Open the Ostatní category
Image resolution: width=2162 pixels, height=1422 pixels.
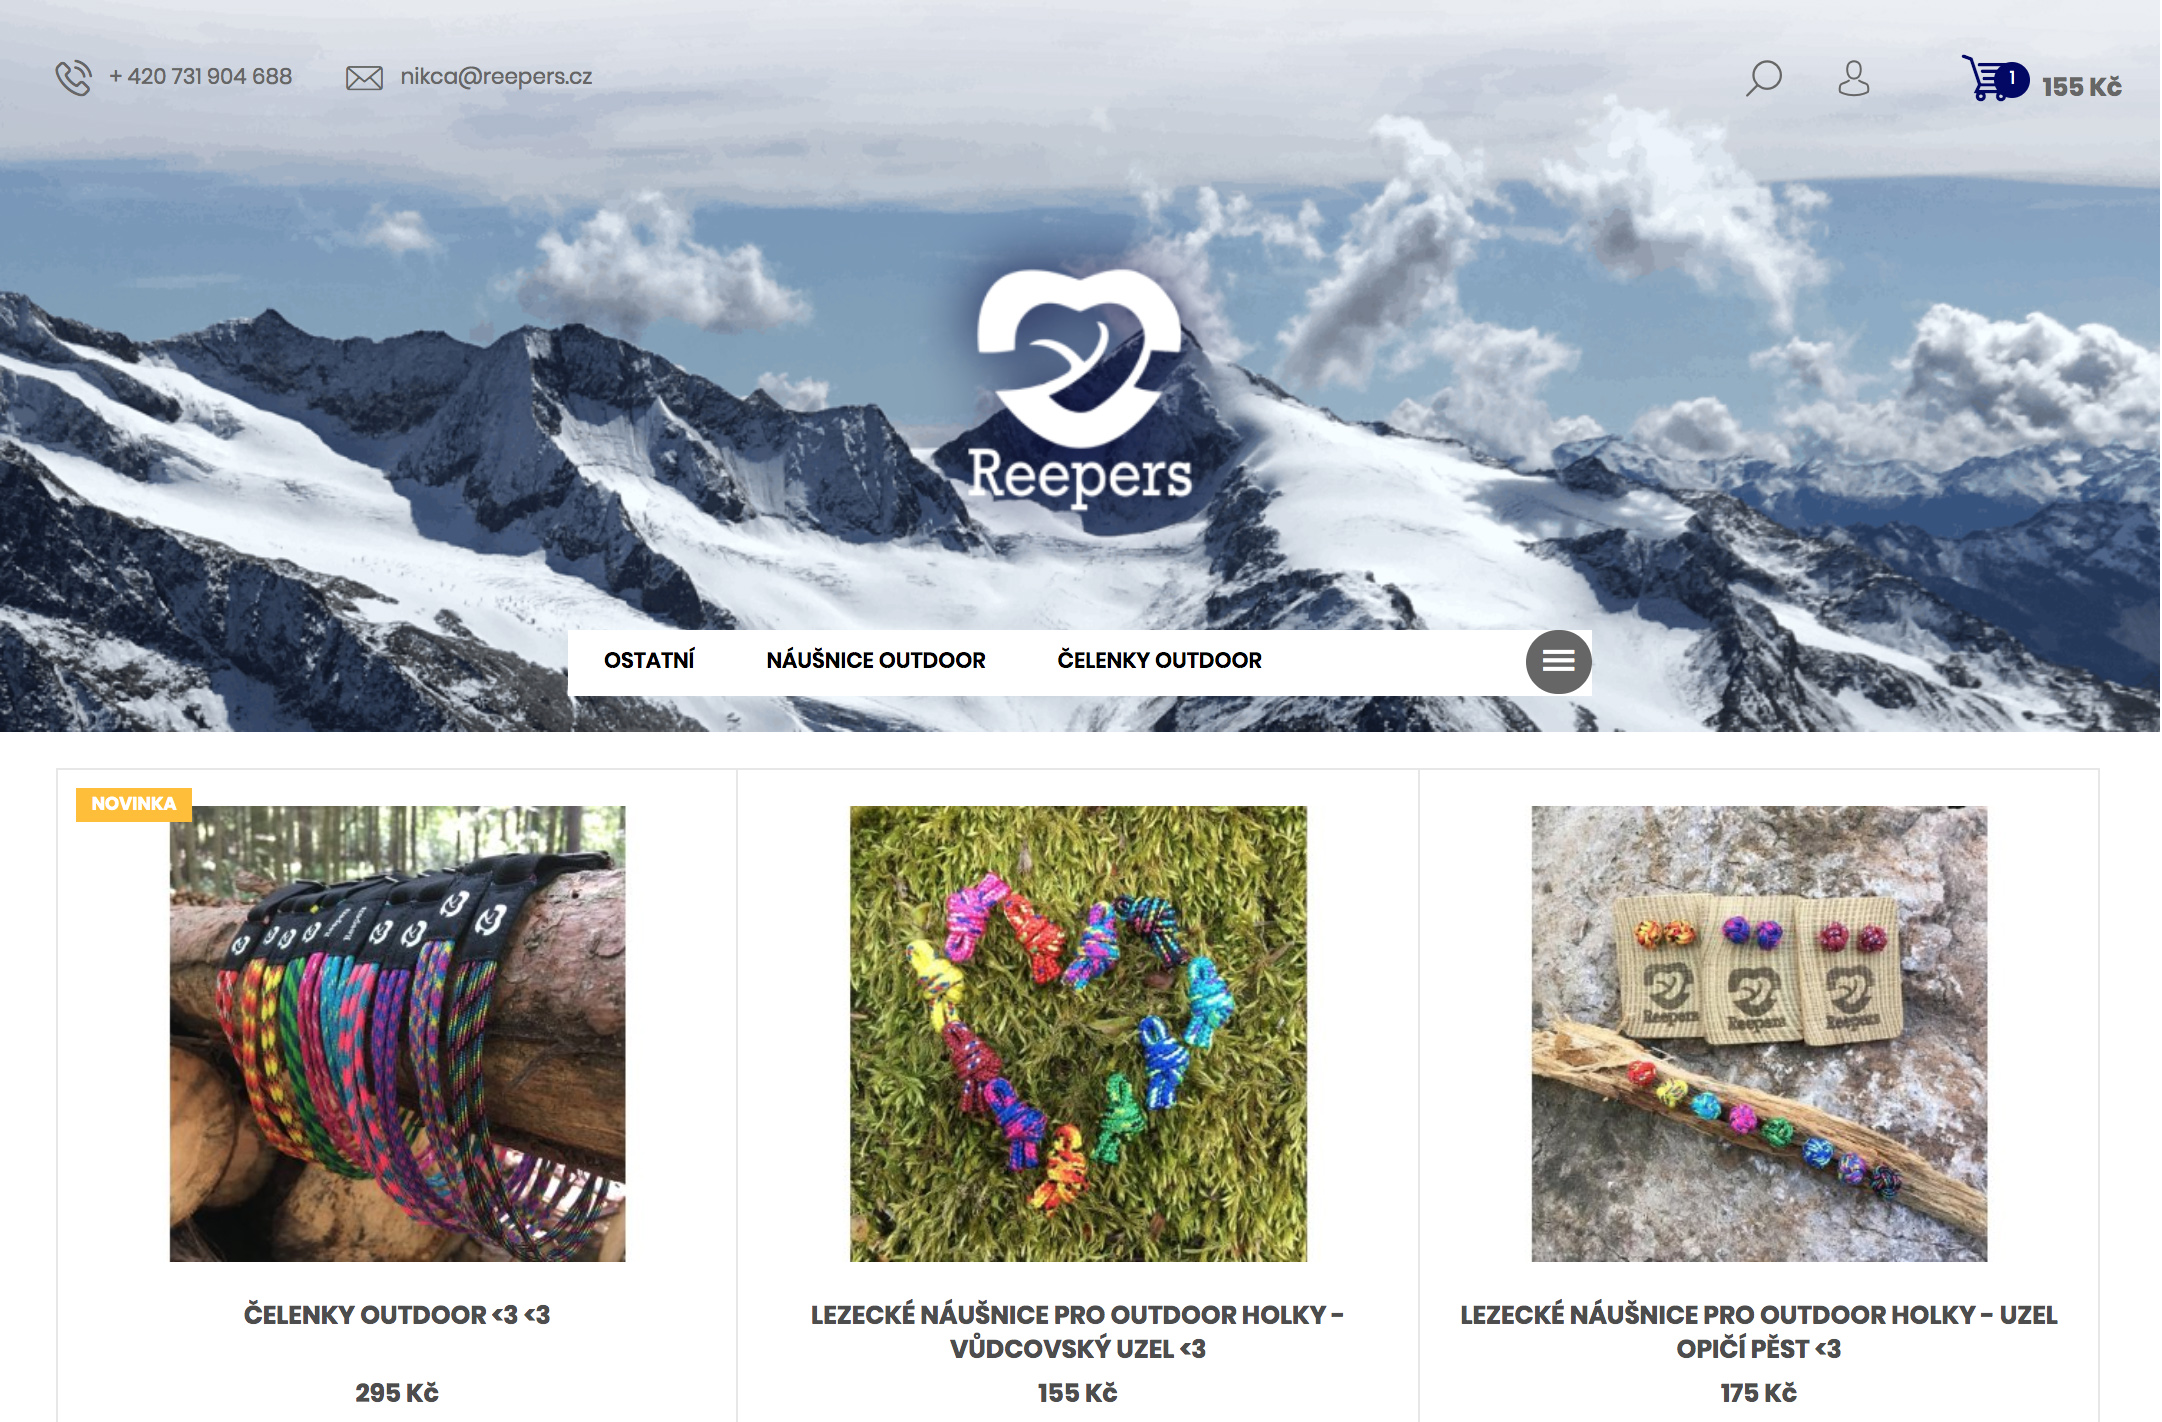pyautogui.click(x=649, y=660)
